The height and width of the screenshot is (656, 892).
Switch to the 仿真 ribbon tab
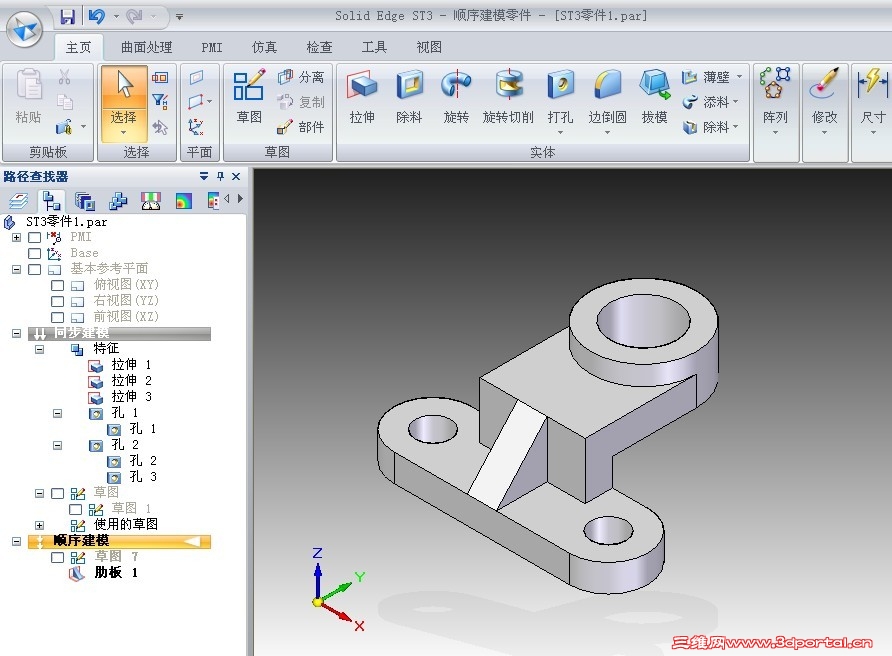point(265,47)
